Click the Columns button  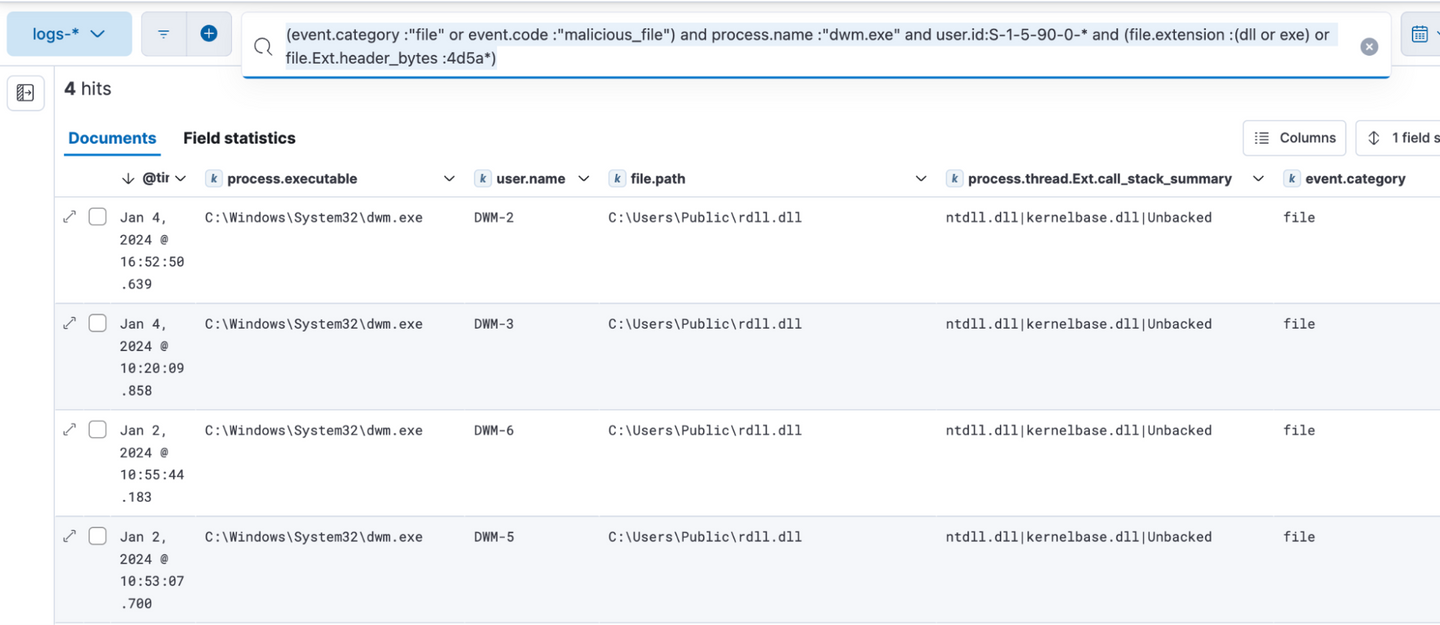[1294, 138]
